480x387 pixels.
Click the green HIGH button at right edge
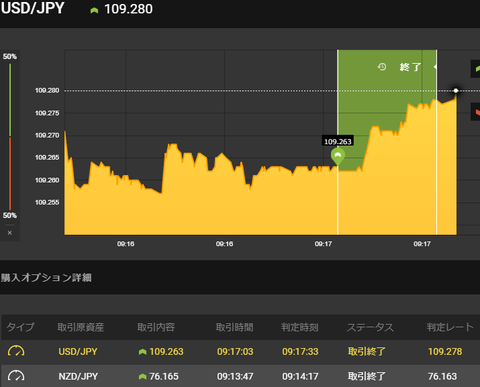click(x=475, y=69)
